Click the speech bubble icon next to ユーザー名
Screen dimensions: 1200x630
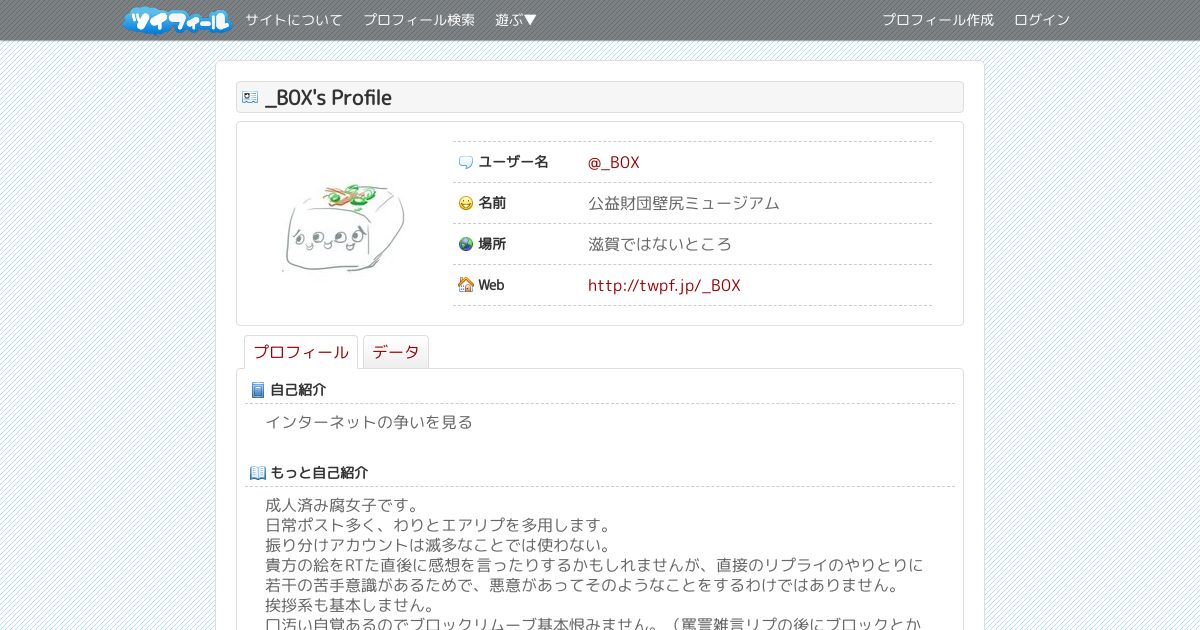tap(465, 162)
